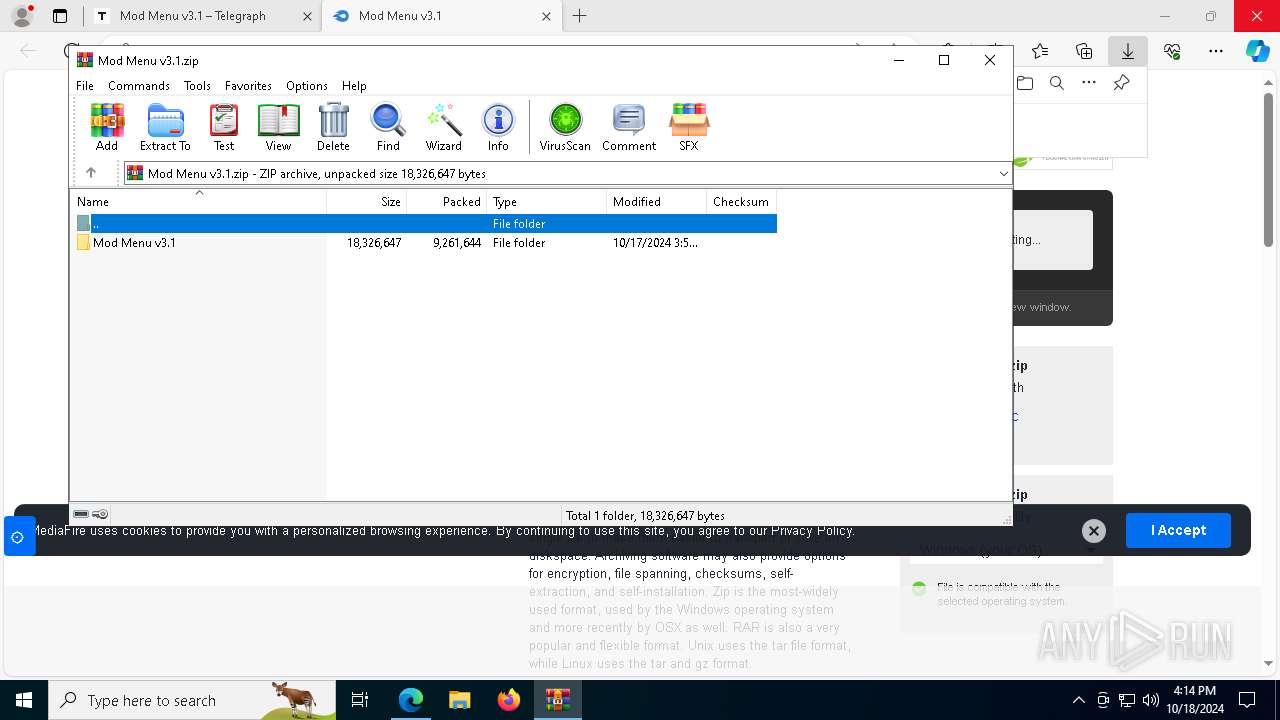Click the Find magnifier icon
The height and width of the screenshot is (720, 1280).
click(388, 127)
